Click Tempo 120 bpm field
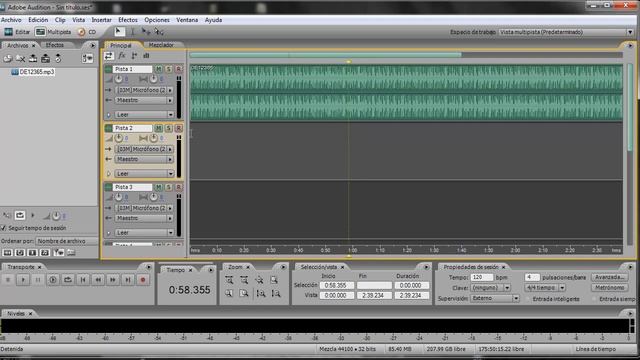The width and height of the screenshot is (640, 360). point(482,277)
